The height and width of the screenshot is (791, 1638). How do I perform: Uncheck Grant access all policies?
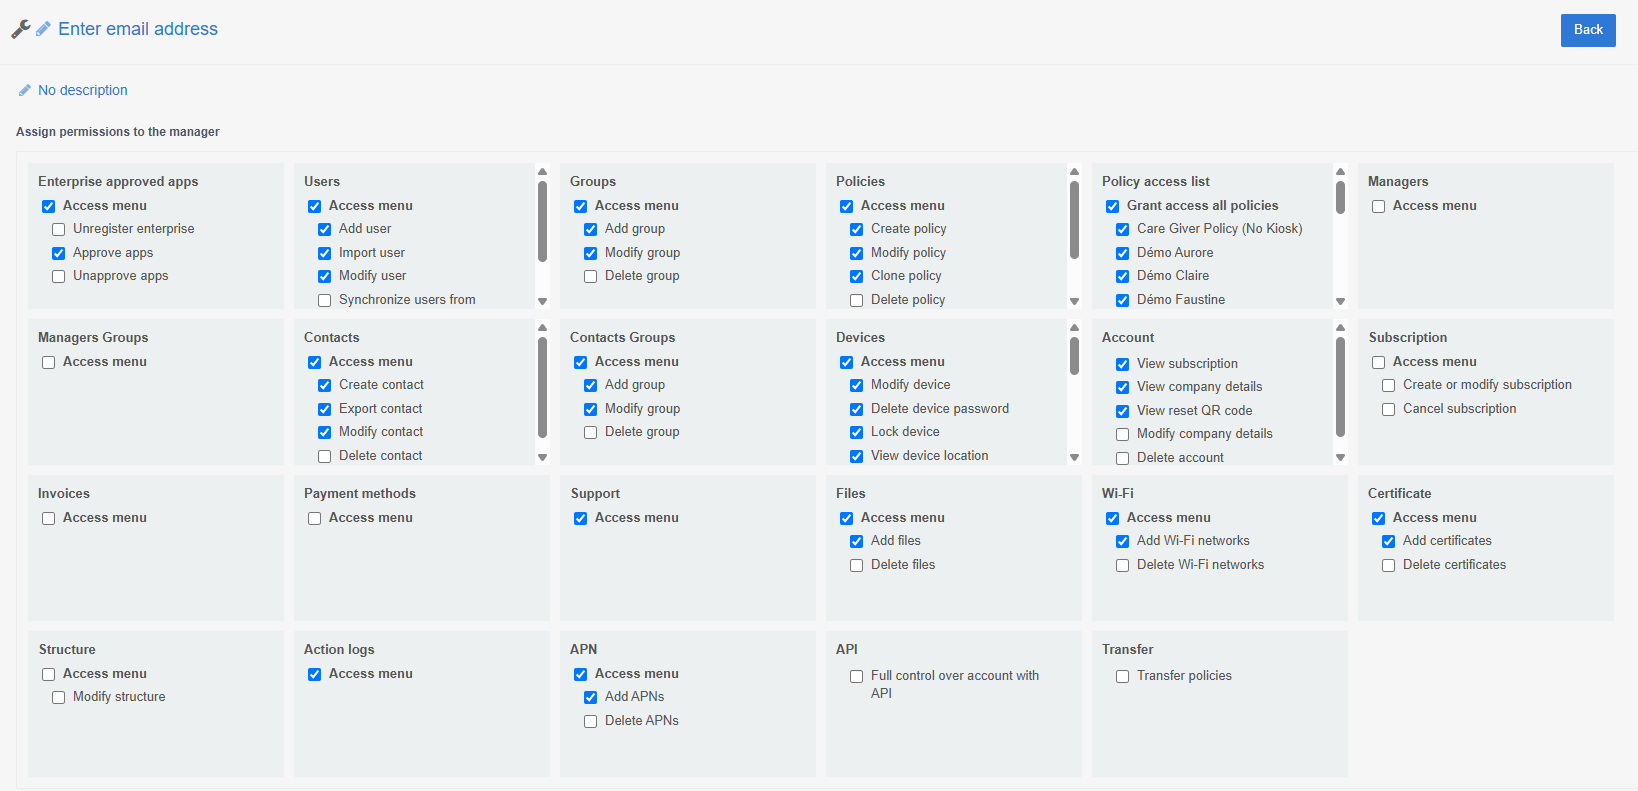[x=1112, y=206]
